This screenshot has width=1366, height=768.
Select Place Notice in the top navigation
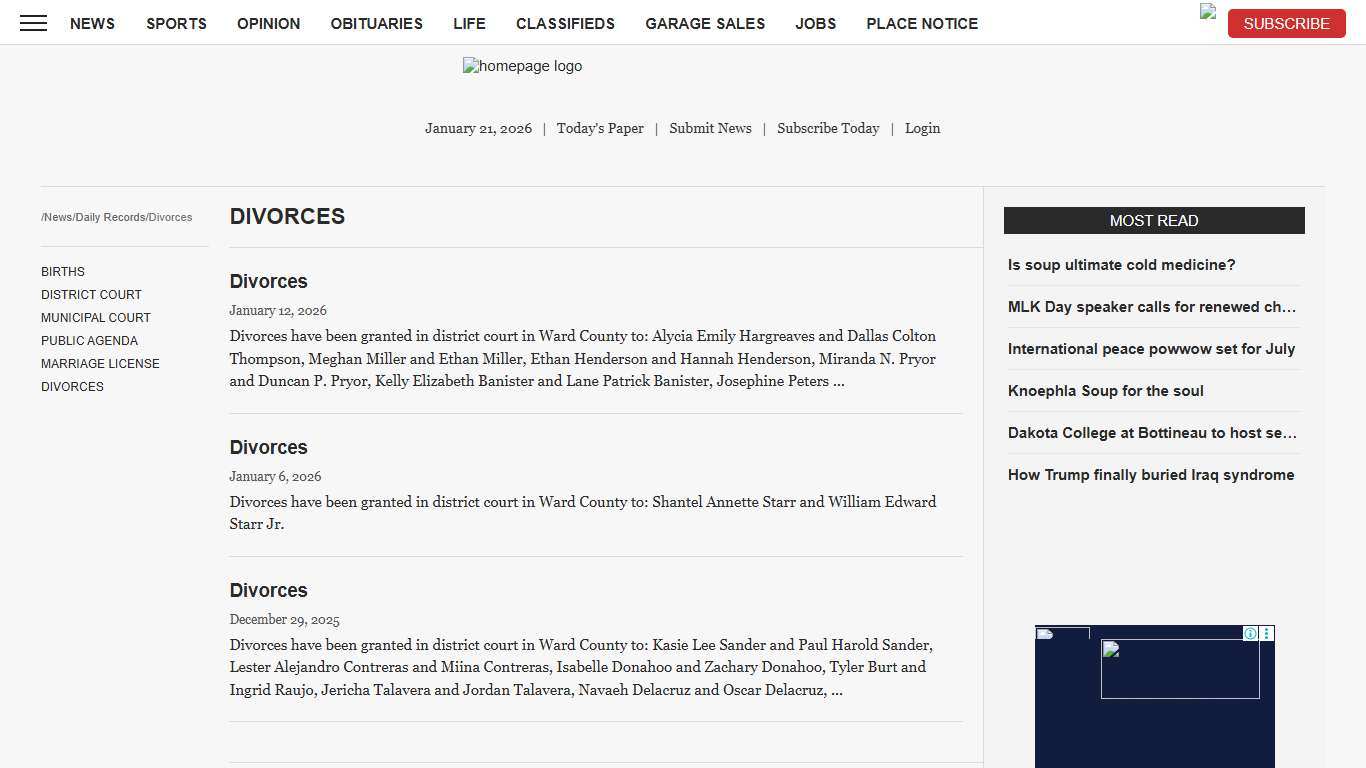click(x=922, y=23)
